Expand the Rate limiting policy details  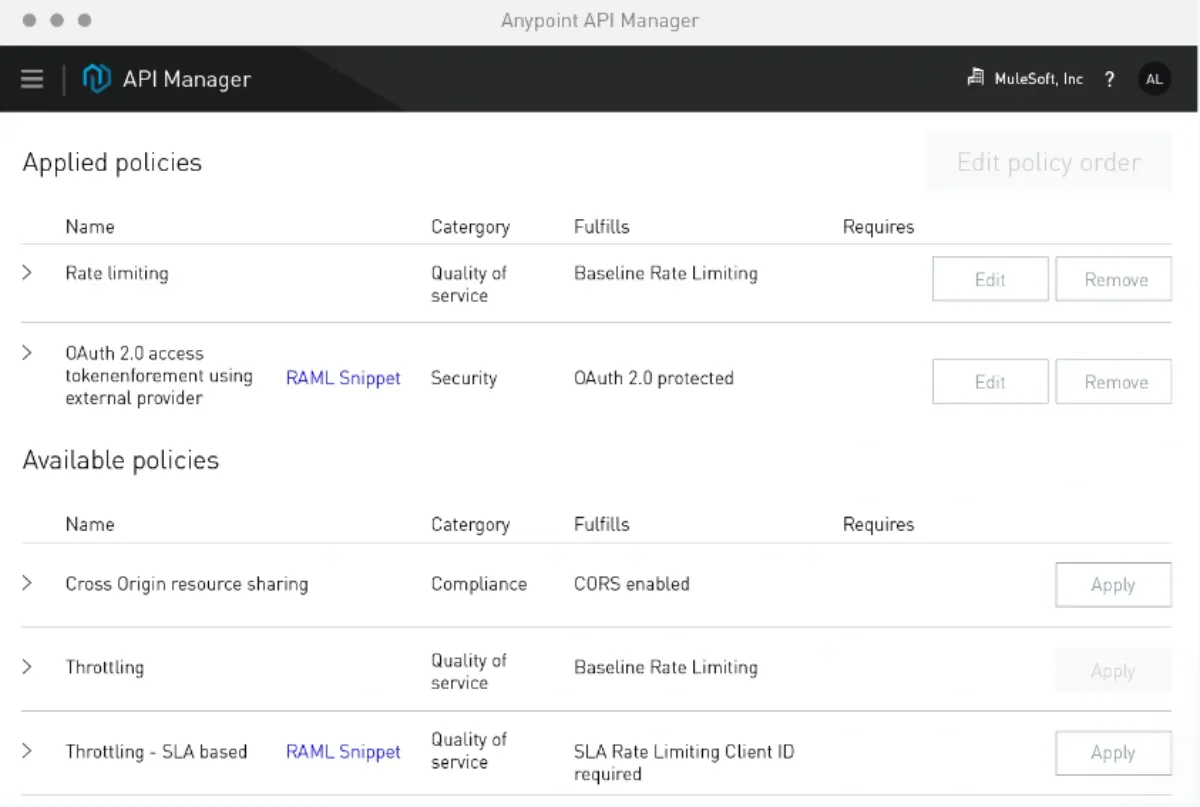pos(27,272)
